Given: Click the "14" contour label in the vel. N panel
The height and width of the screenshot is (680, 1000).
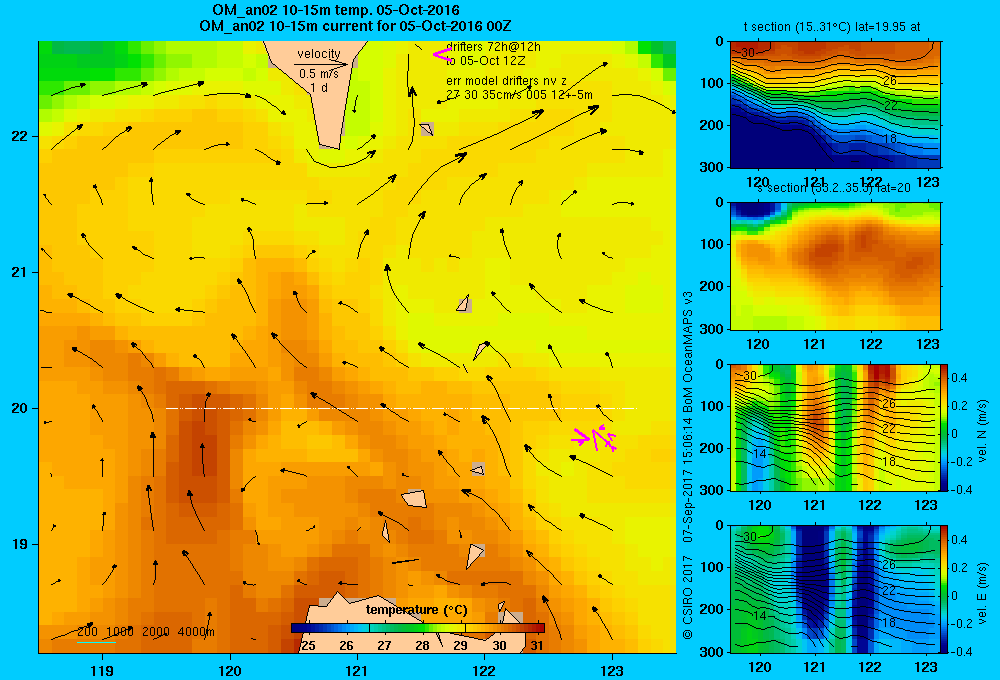Looking at the screenshot, I should click(759, 454).
